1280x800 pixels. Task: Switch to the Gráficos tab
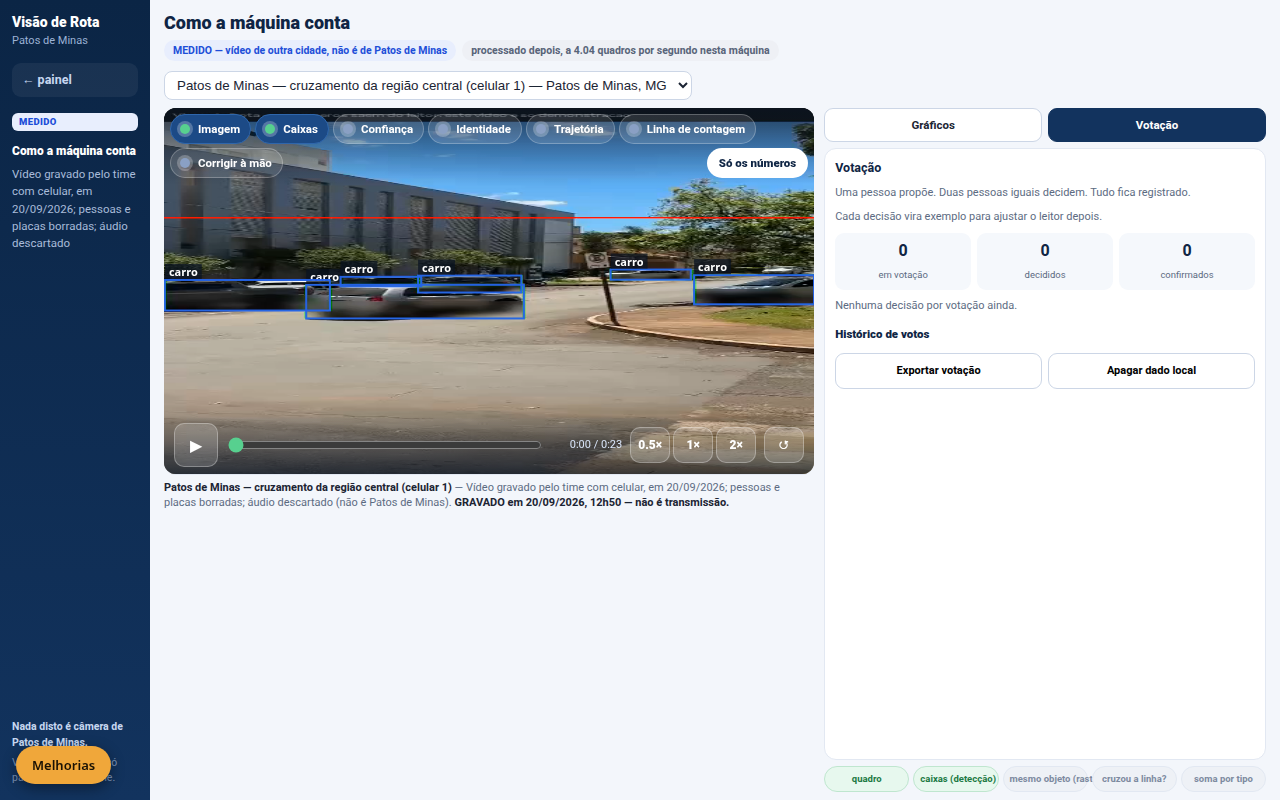[x=933, y=125]
